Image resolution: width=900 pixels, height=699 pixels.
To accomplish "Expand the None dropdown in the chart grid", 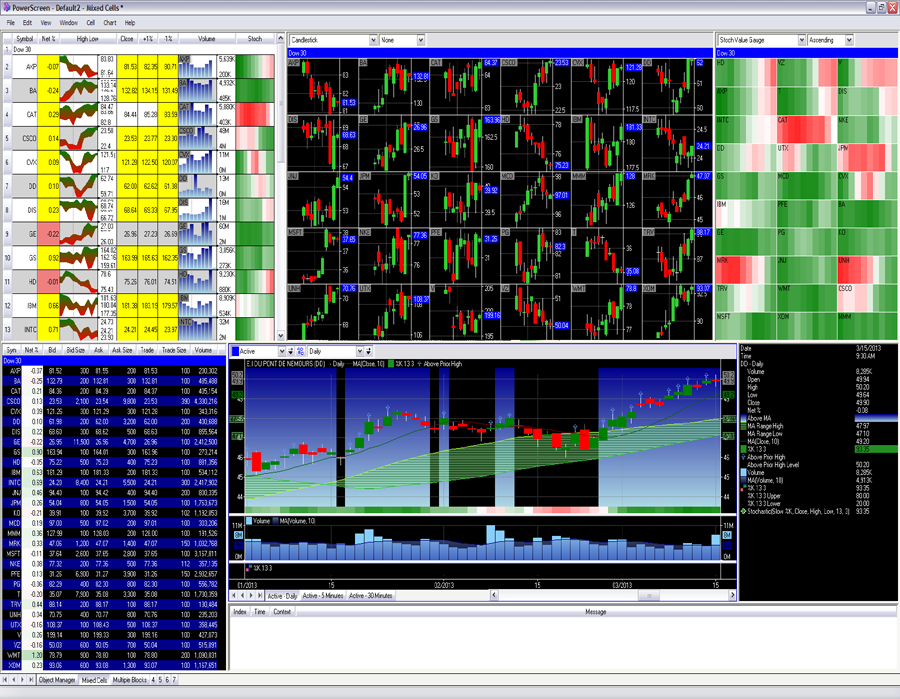I will pos(421,40).
